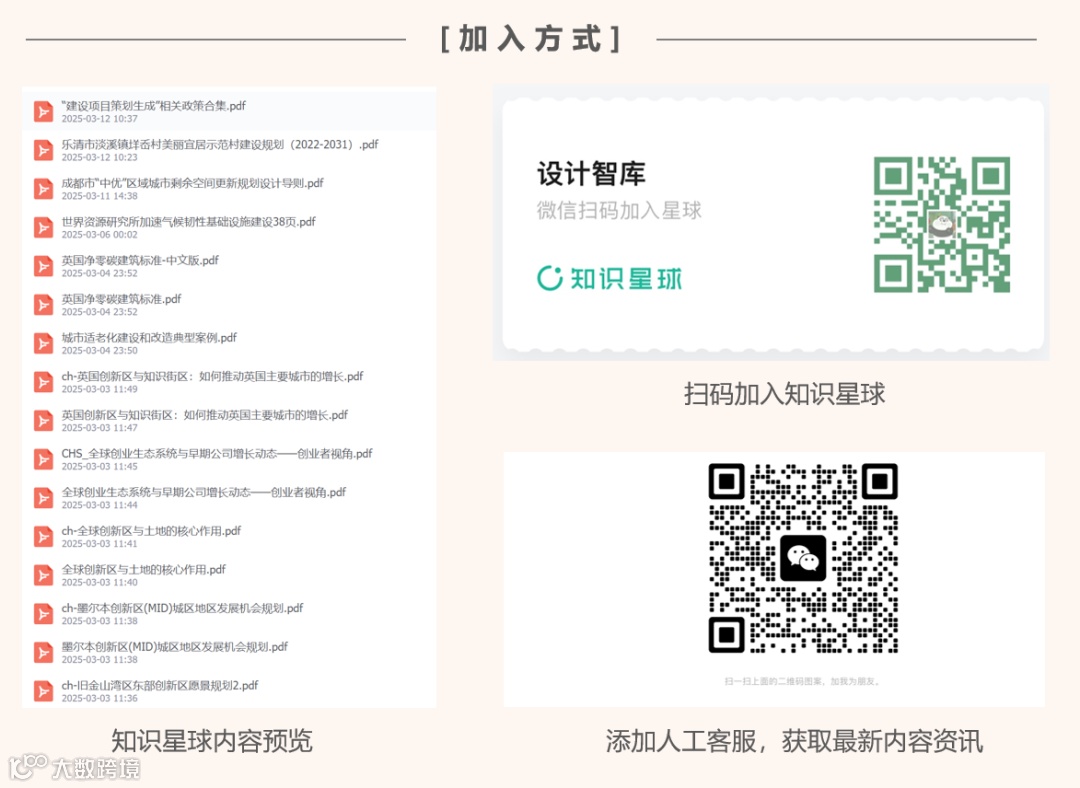1080x788 pixels.
Task: Click the WeChat icon inside the black QR code
Action: [x=804, y=559]
